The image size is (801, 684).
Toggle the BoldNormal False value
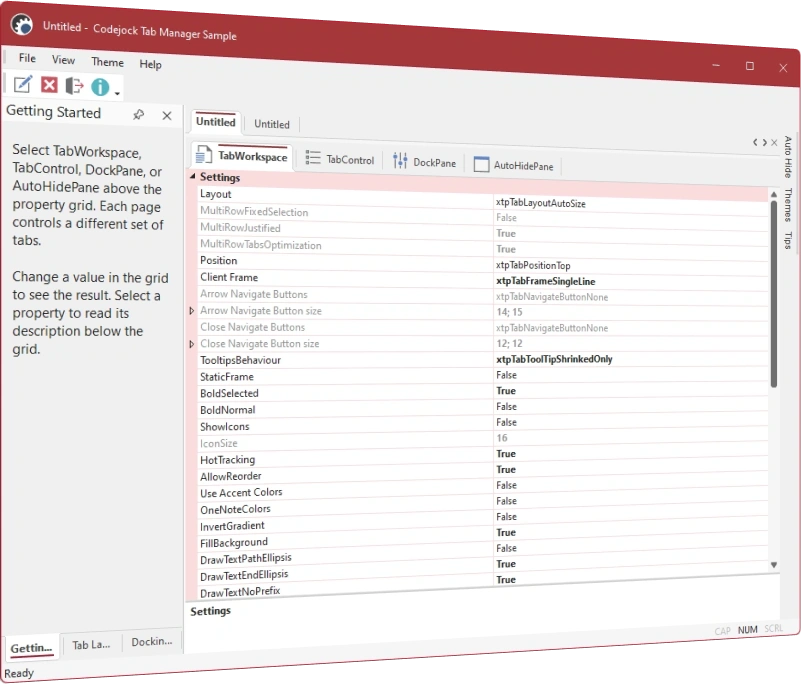point(506,407)
